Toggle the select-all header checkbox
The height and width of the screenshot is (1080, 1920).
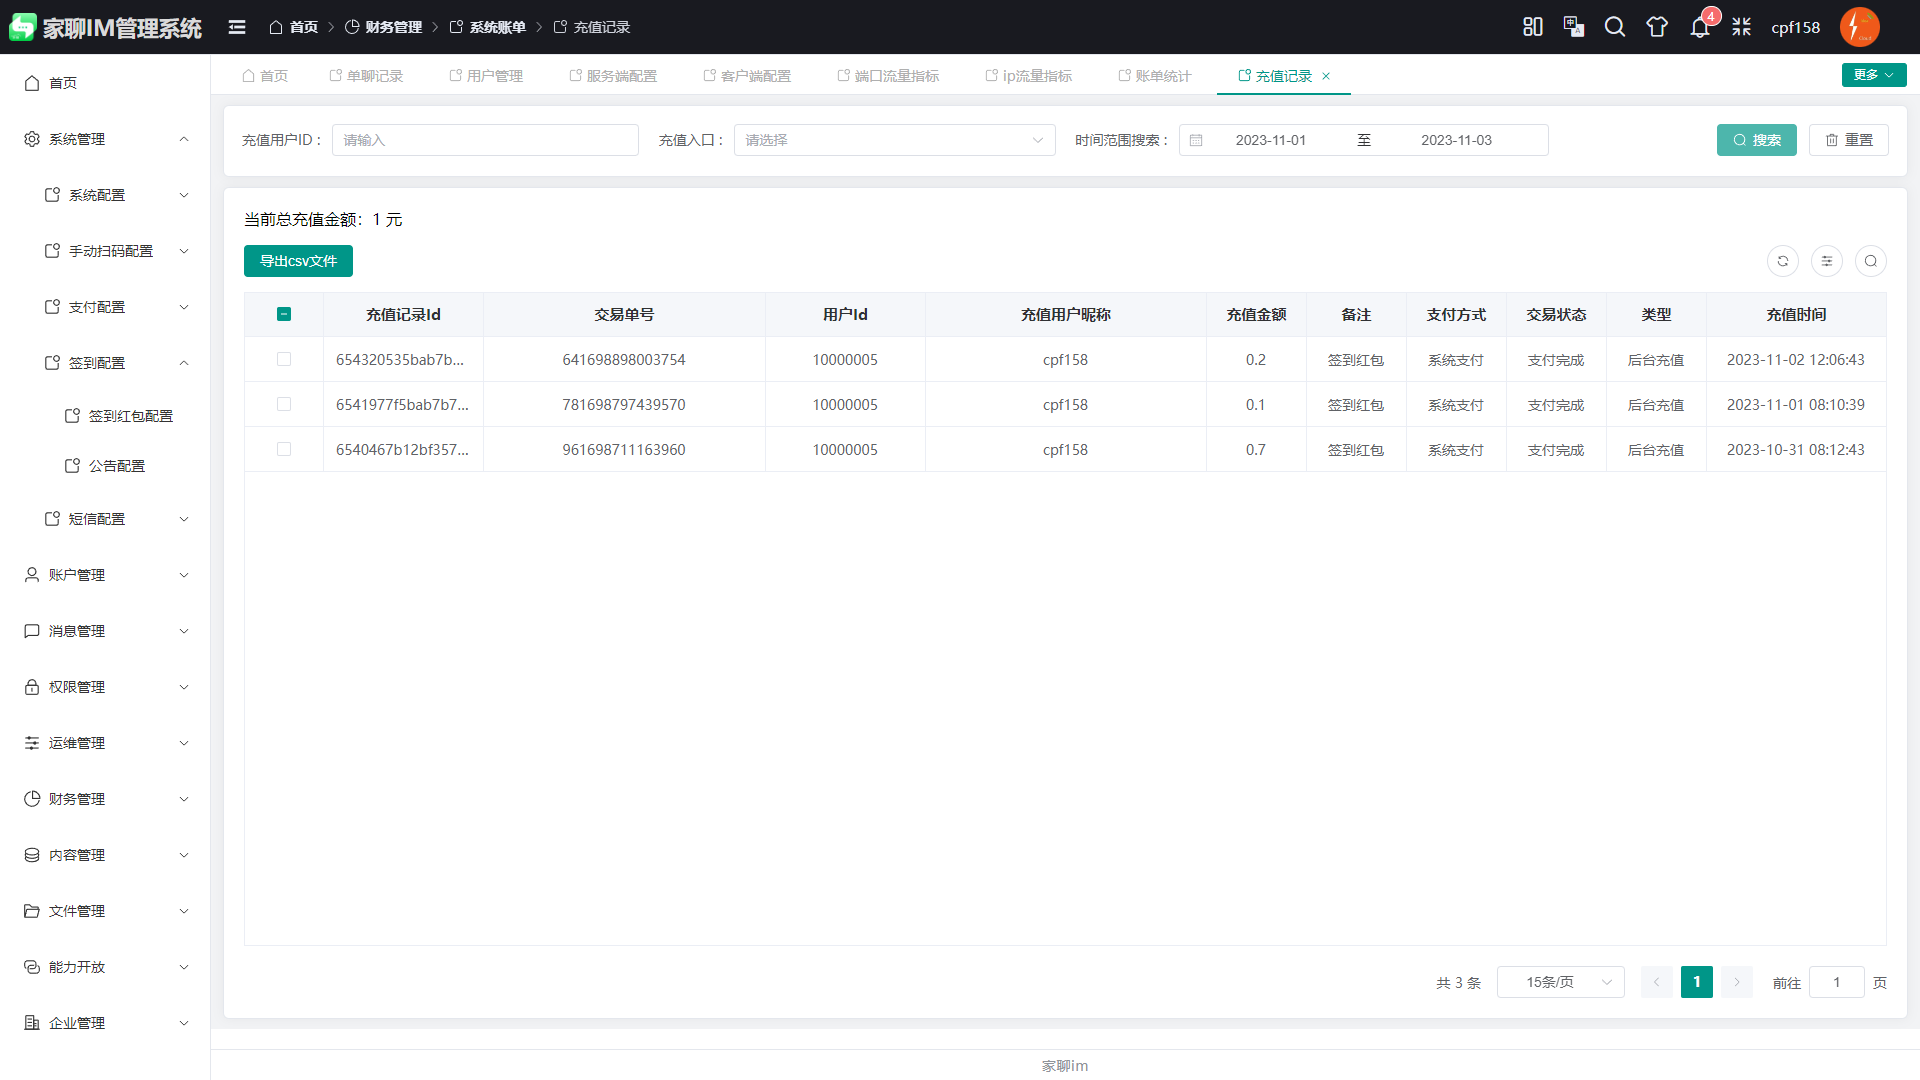pos(284,314)
